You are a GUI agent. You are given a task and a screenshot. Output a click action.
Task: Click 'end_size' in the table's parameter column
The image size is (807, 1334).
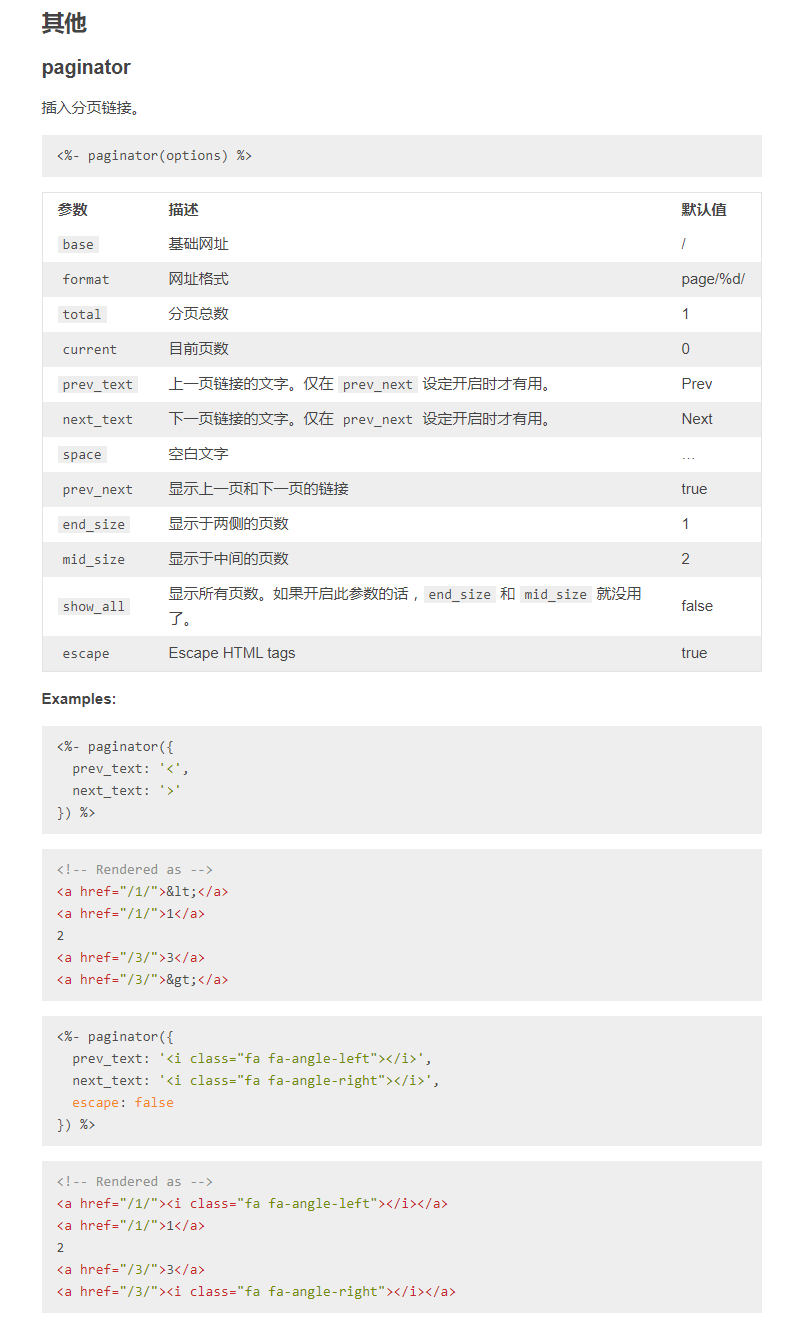94,524
